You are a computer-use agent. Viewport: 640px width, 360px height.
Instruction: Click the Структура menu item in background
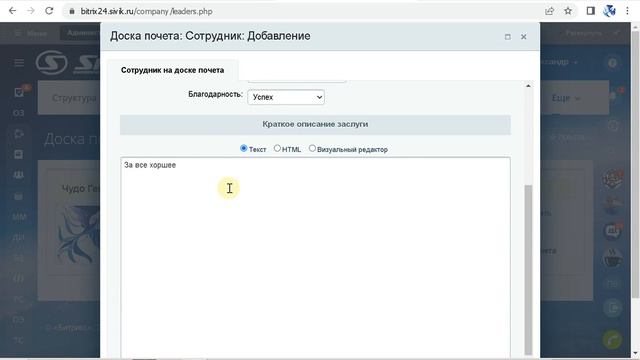pos(73,98)
